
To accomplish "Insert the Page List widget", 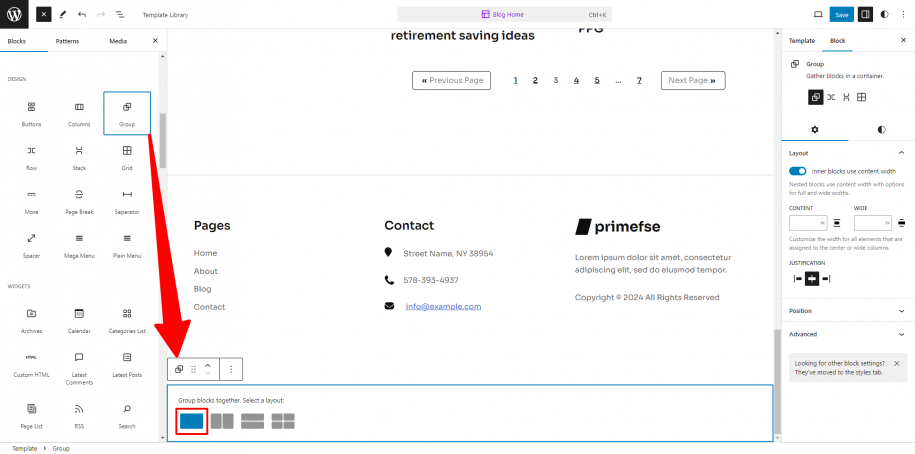I will point(32,415).
